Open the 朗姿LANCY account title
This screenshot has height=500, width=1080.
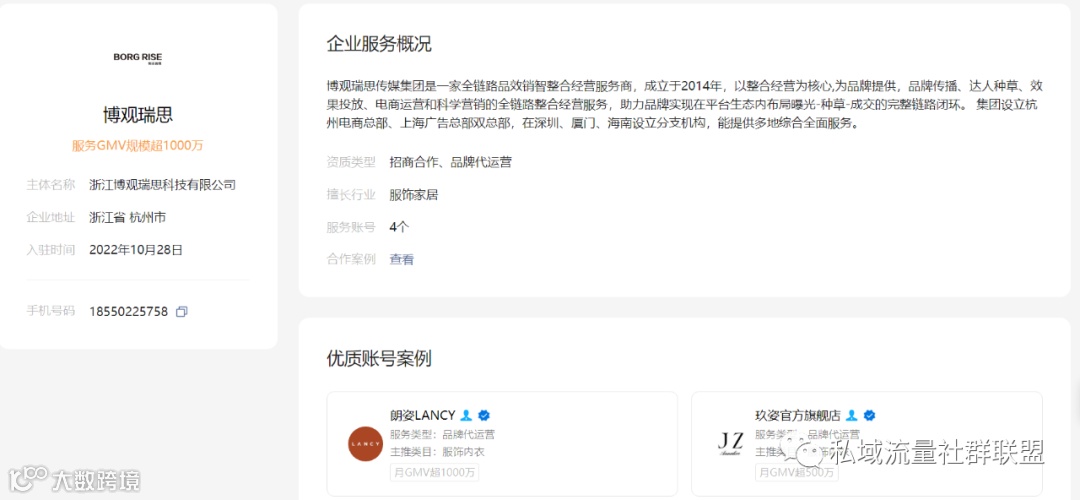click(422, 415)
